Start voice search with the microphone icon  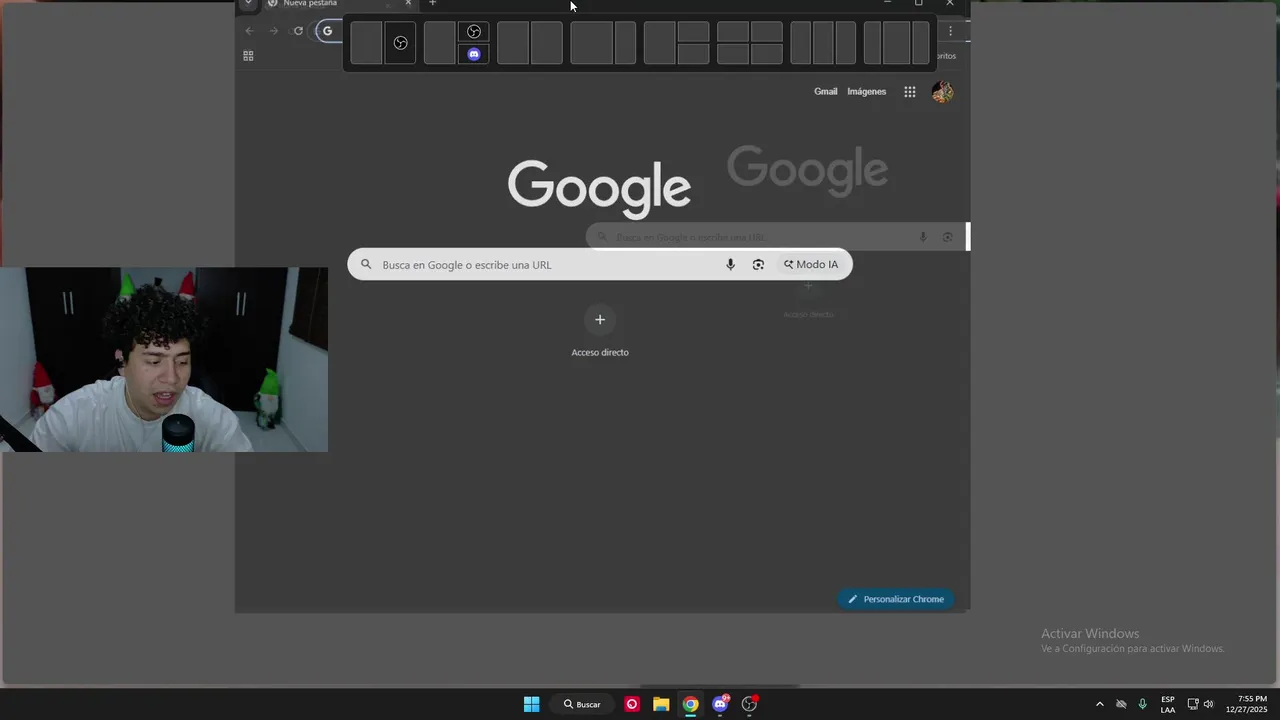pos(731,265)
